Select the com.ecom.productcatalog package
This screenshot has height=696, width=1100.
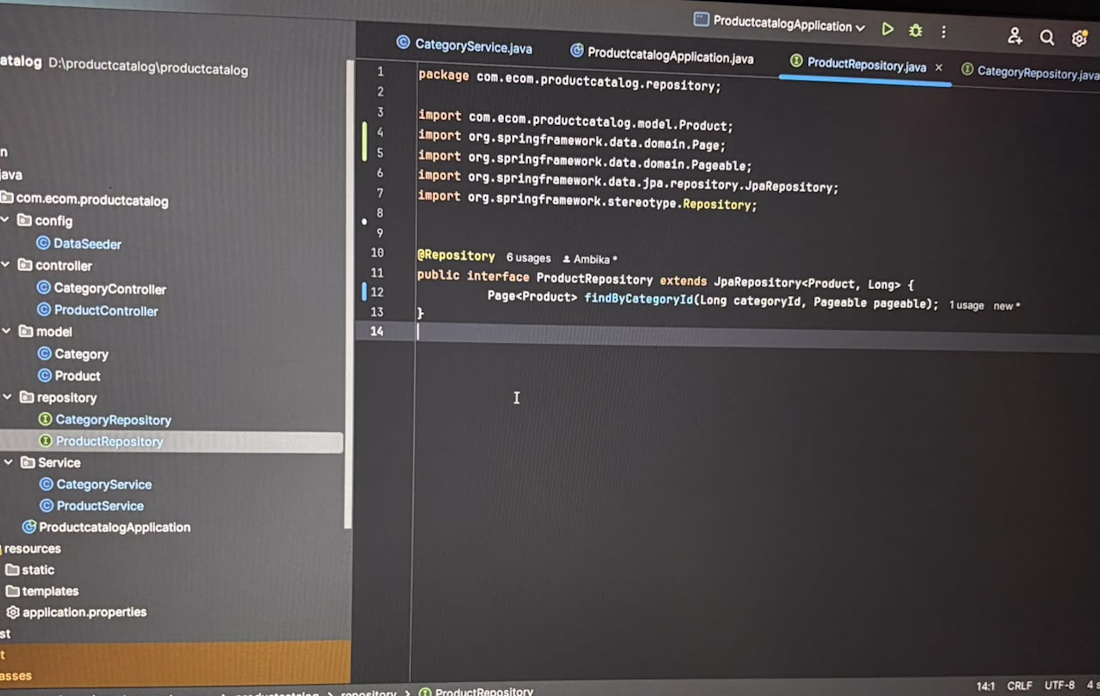[85, 200]
